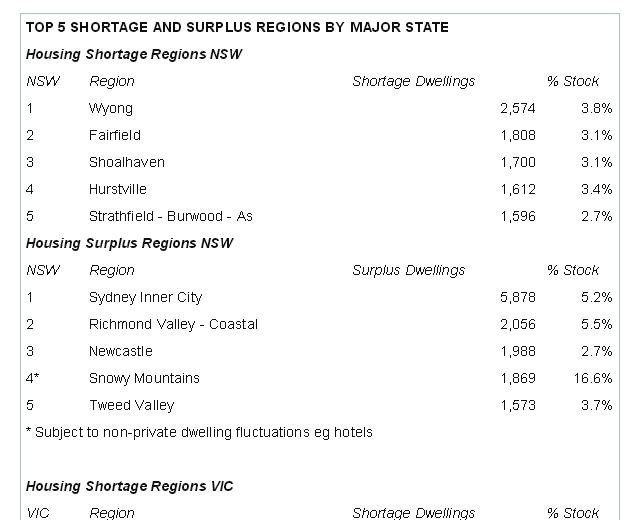This screenshot has height=520, width=643.
Task: Click the Housing Surplus Regions NSW heading
Action: pos(130,243)
